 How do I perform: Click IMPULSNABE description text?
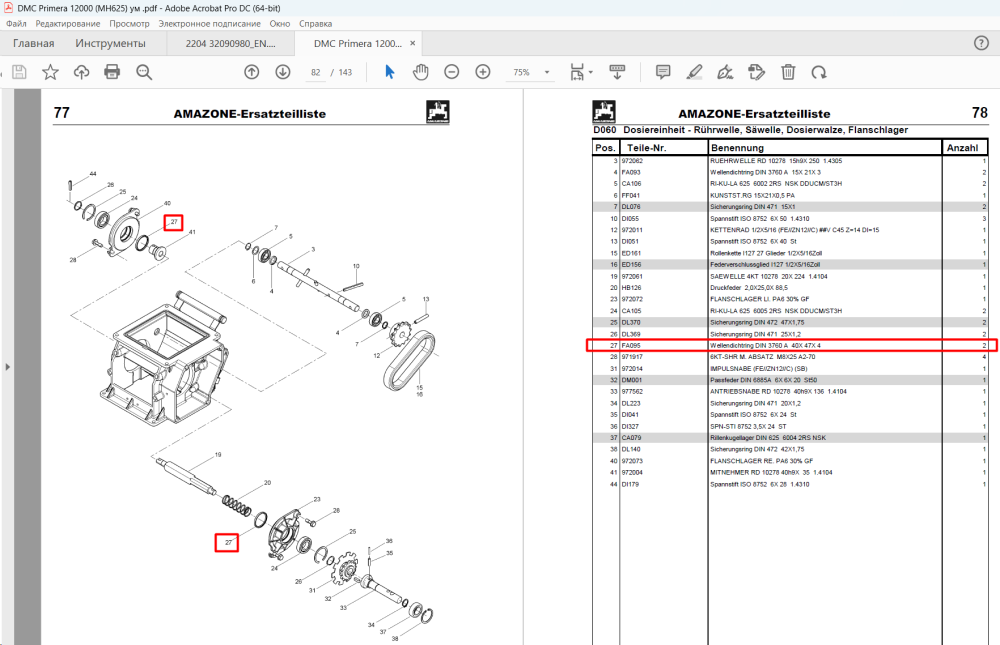[x=759, y=369]
